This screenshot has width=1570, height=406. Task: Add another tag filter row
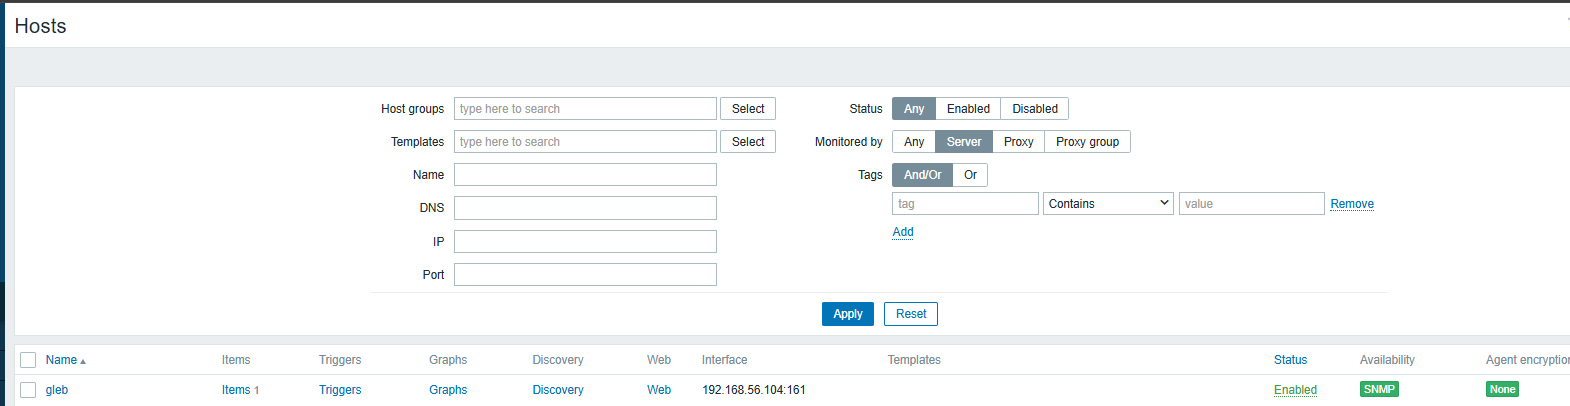coord(902,232)
